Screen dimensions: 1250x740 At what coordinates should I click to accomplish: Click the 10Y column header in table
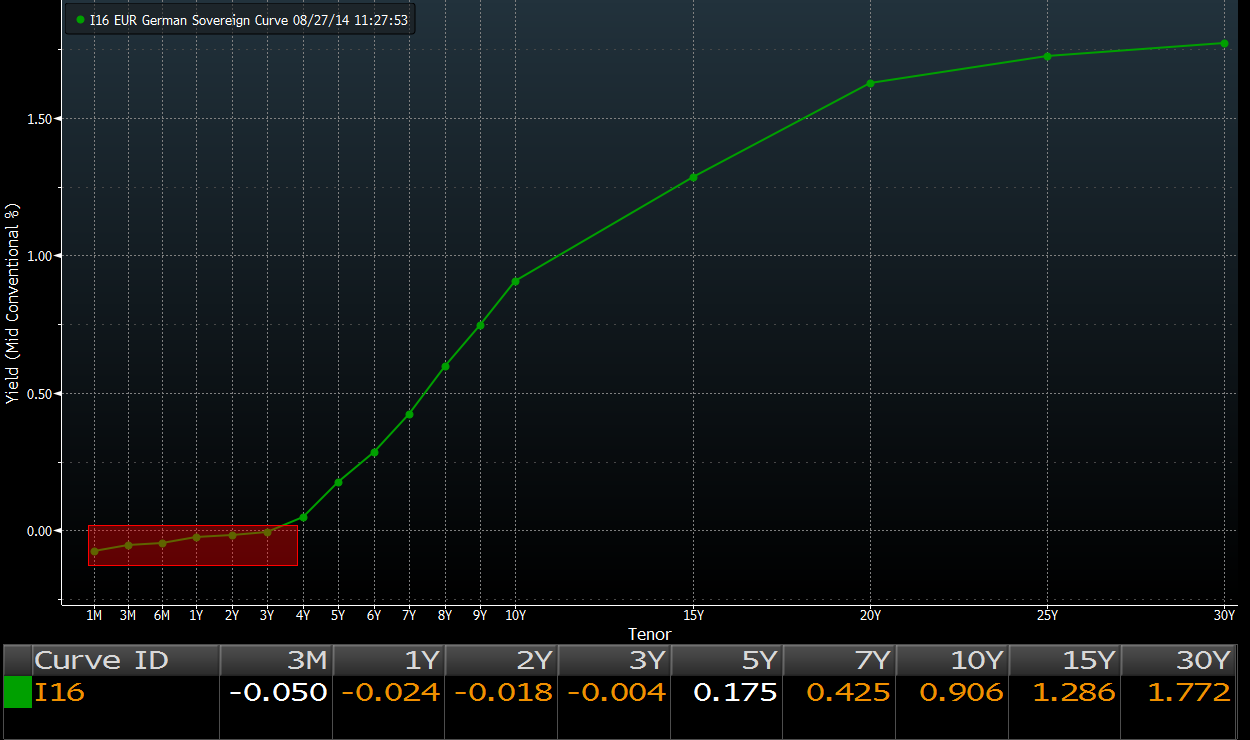(x=953, y=660)
